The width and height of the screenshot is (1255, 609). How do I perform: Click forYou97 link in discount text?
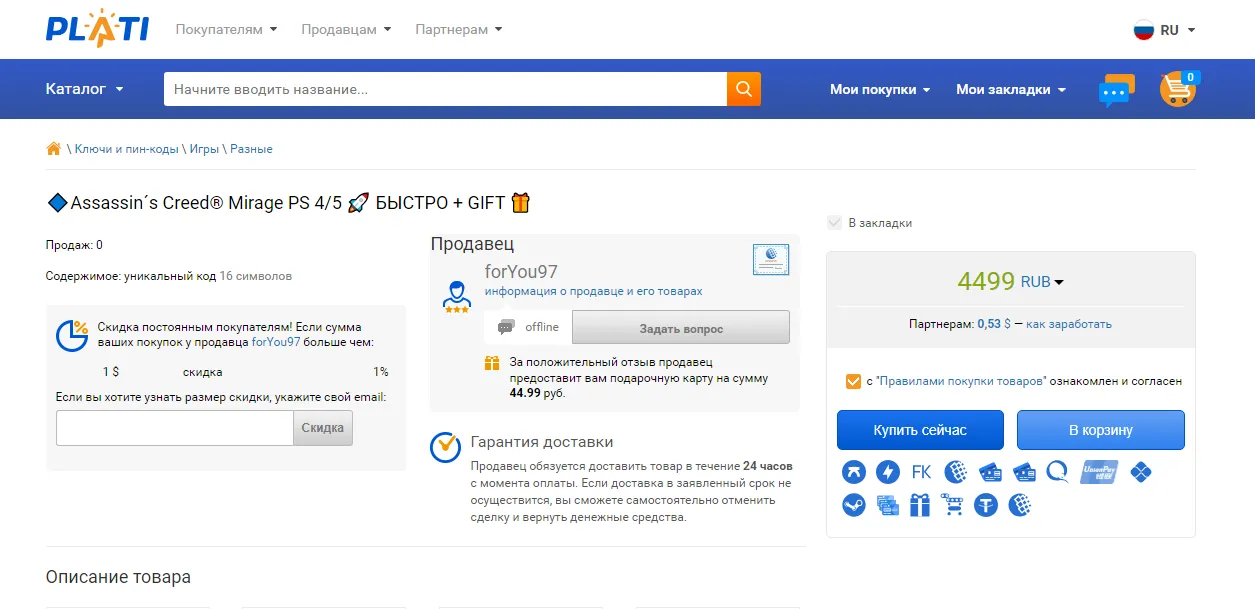tap(276, 342)
